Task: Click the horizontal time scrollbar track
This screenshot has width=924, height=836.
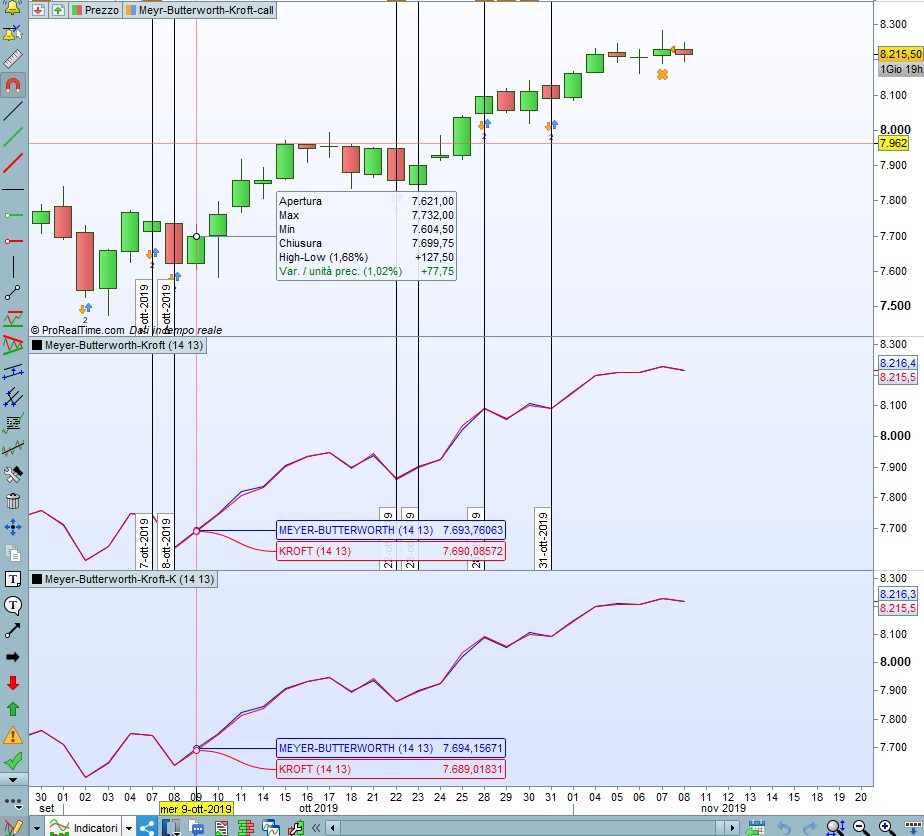Action: pos(532,828)
